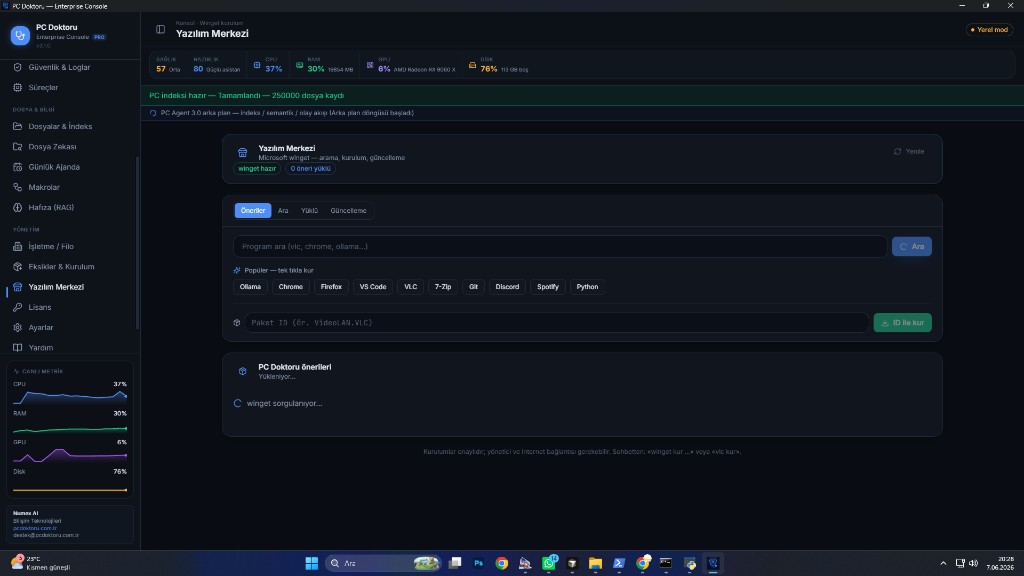The width and height of the screenshot is (1024, 576).
Task: Open File Explorer from the taskbar
Action: click(x=595, y=563)
